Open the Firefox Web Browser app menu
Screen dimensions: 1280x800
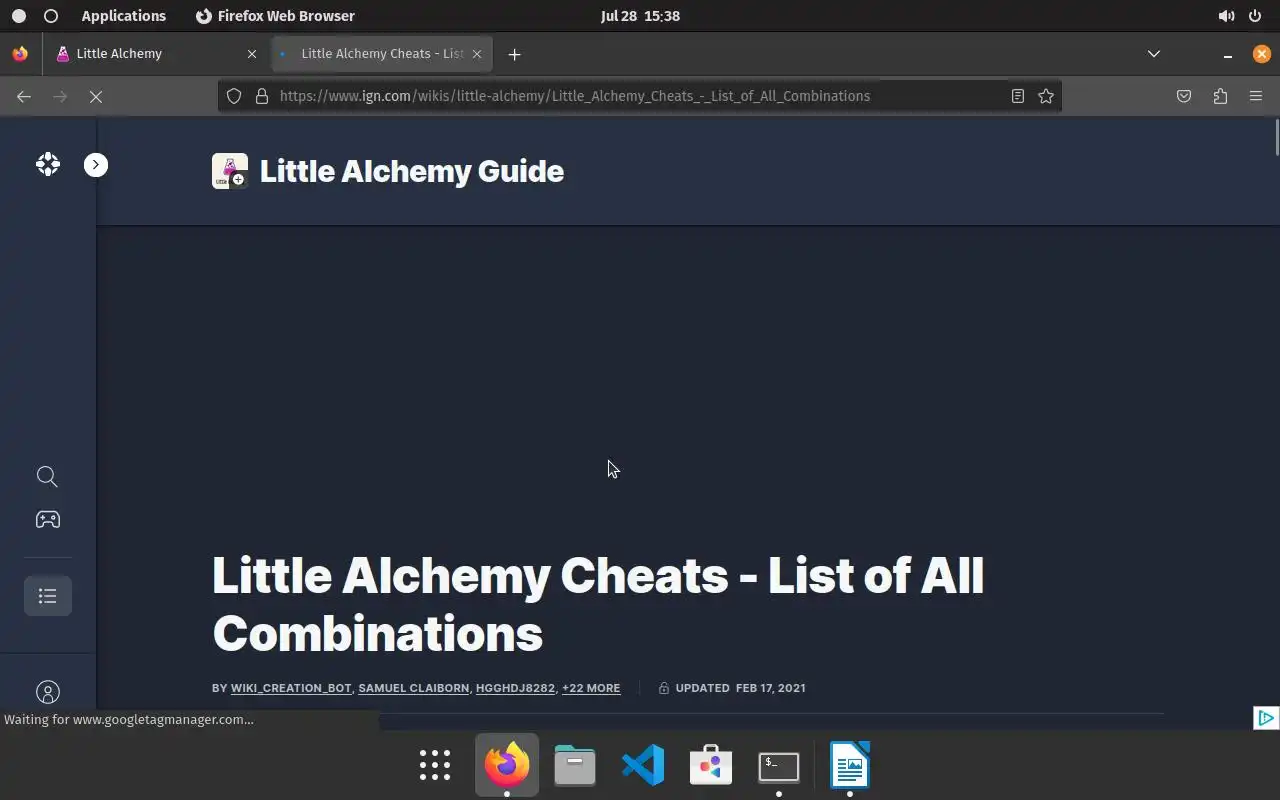tap(275, 16)
